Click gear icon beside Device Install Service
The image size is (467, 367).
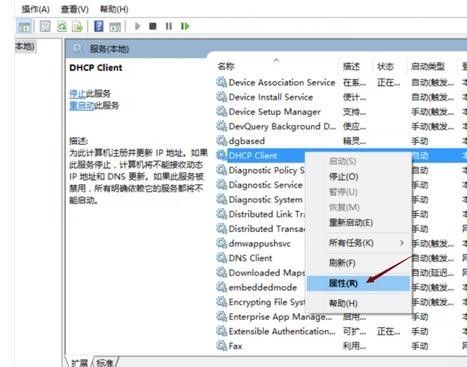pos(221,97)
